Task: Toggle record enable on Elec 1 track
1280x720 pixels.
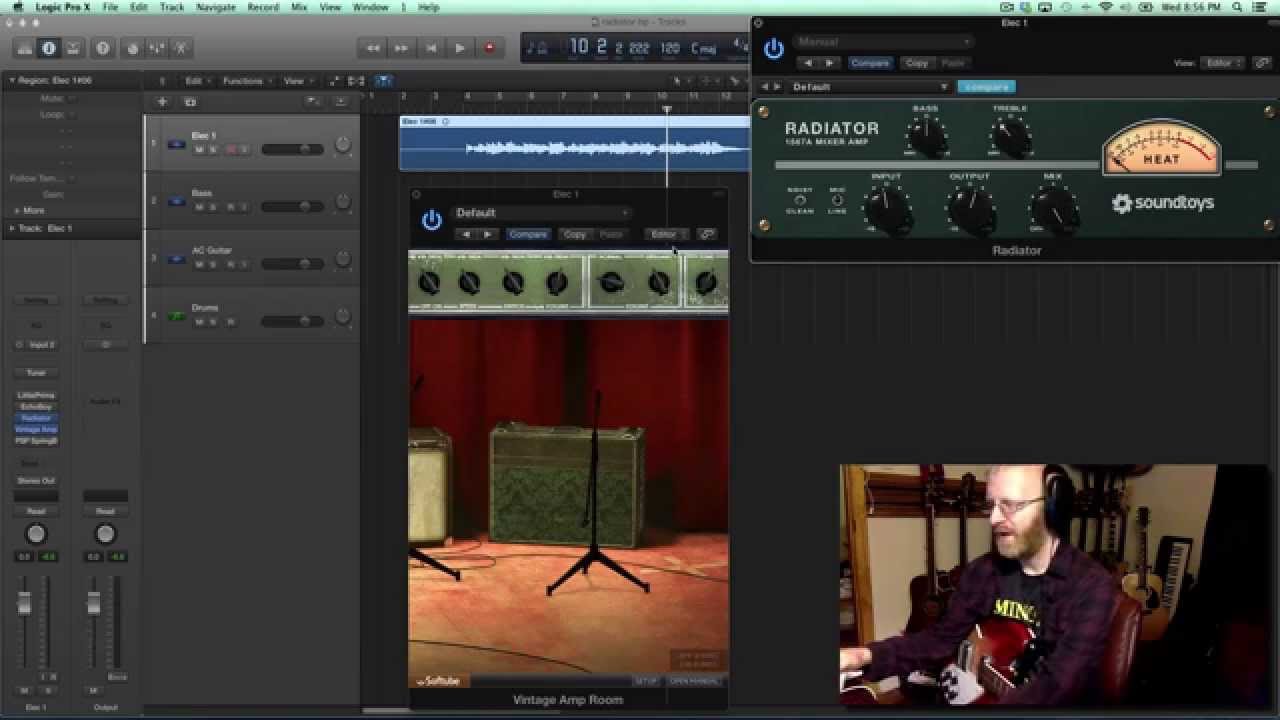Action: tap(230, 150)
